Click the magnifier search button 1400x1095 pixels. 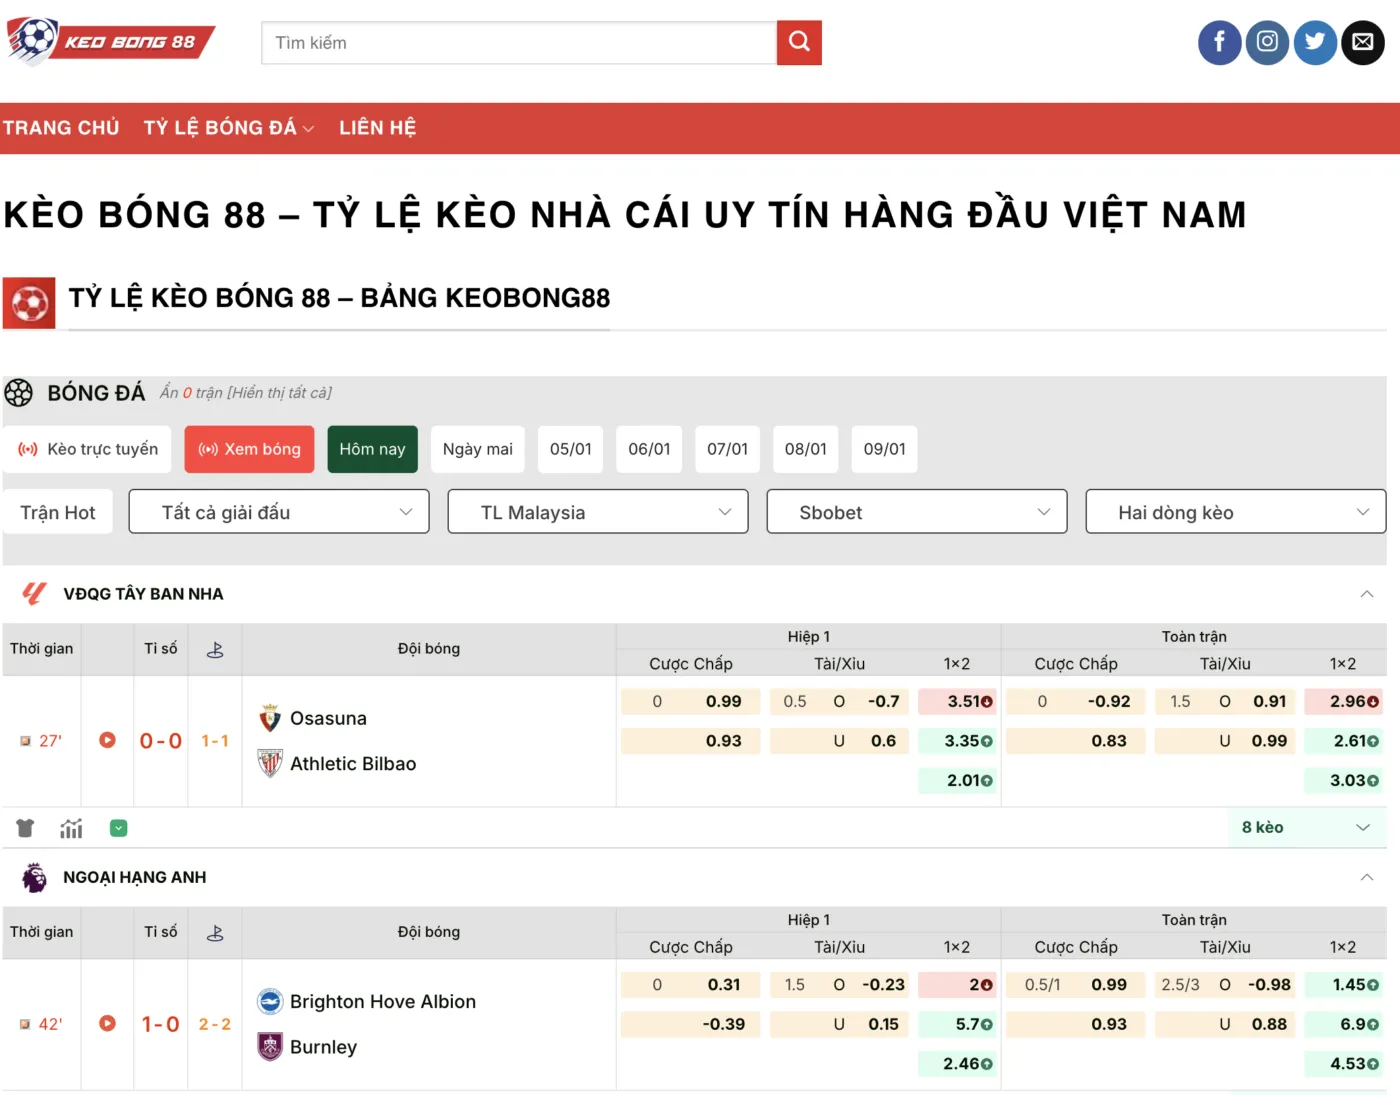(x=799, y=42)
